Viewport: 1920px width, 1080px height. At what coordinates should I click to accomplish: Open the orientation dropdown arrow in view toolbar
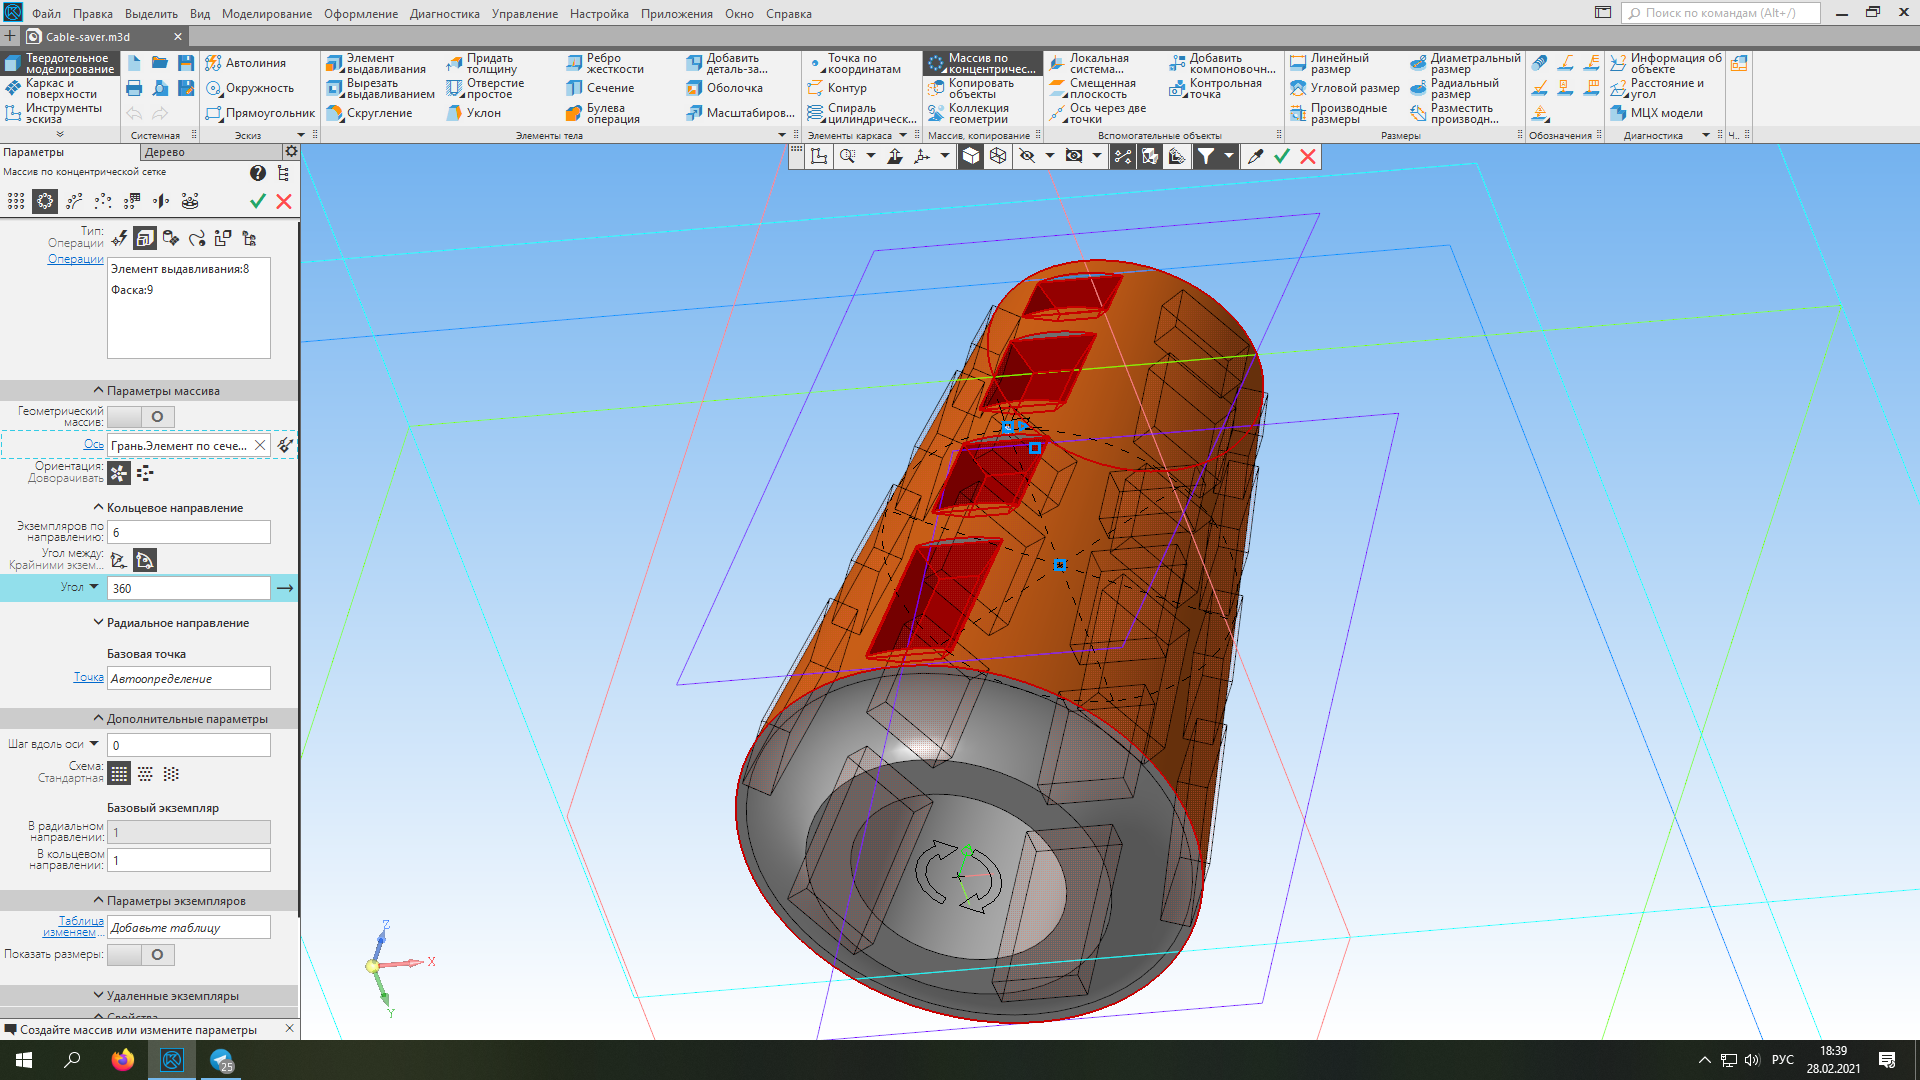[945, 156]
